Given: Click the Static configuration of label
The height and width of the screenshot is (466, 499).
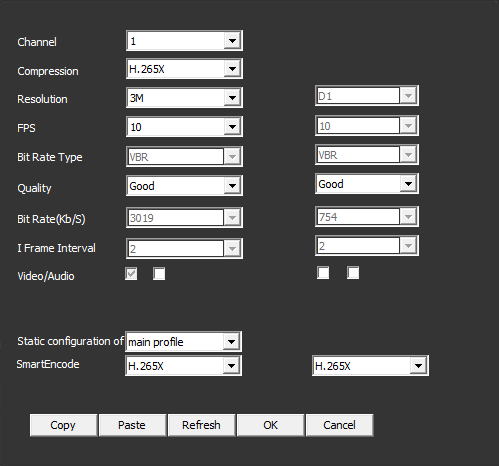Looking at the screenshot, I should coord(70,341).
